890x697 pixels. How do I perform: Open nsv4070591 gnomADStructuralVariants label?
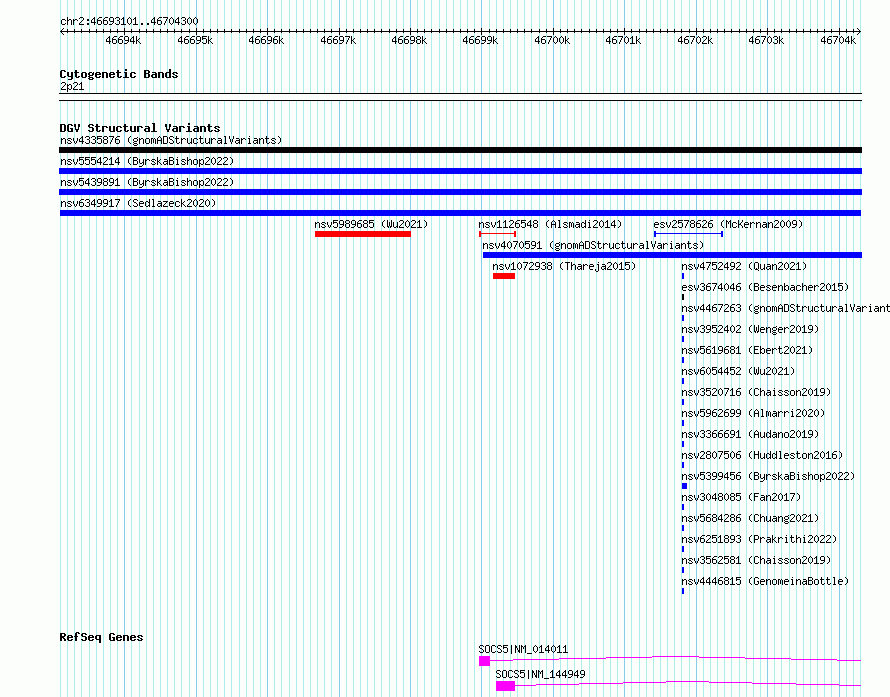pos(593,245)
